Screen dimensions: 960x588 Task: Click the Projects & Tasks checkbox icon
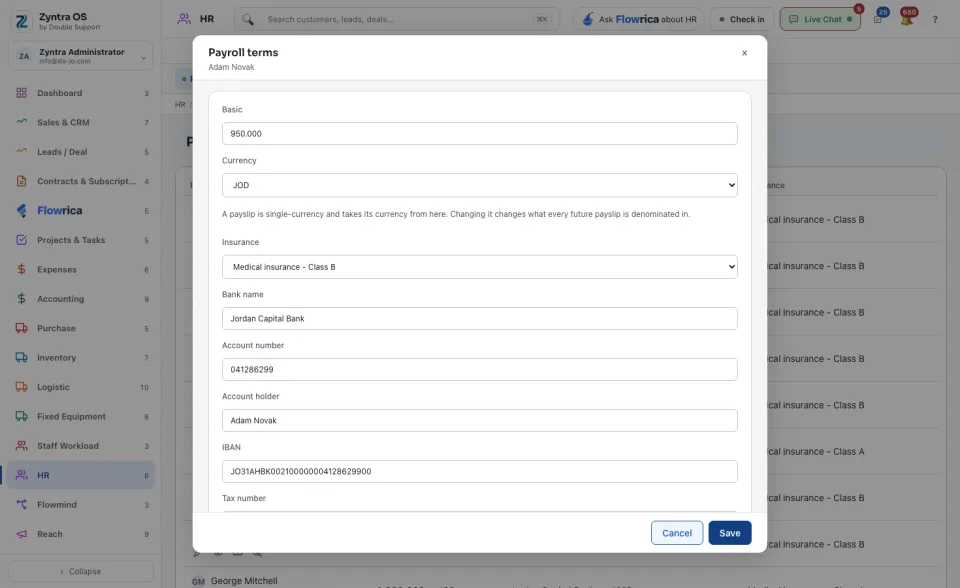[21, 239]
